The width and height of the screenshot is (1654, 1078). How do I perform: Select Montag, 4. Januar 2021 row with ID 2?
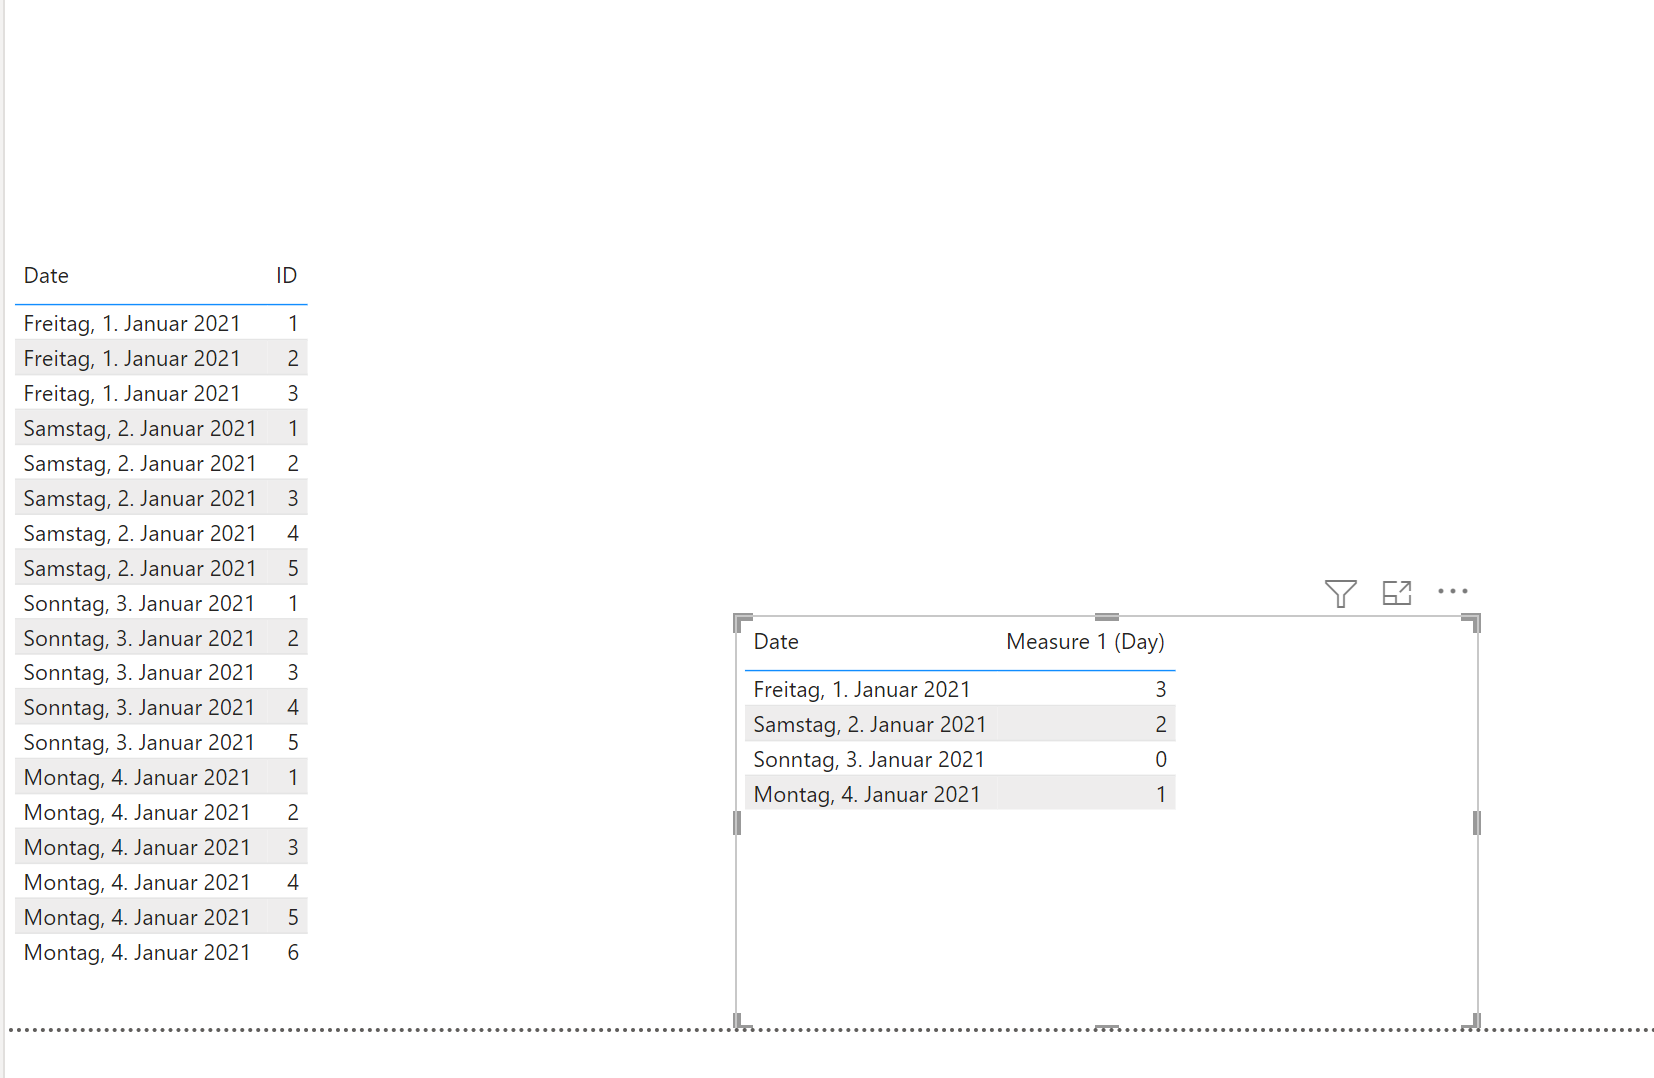pyautogui.click(x=161, y=812)
